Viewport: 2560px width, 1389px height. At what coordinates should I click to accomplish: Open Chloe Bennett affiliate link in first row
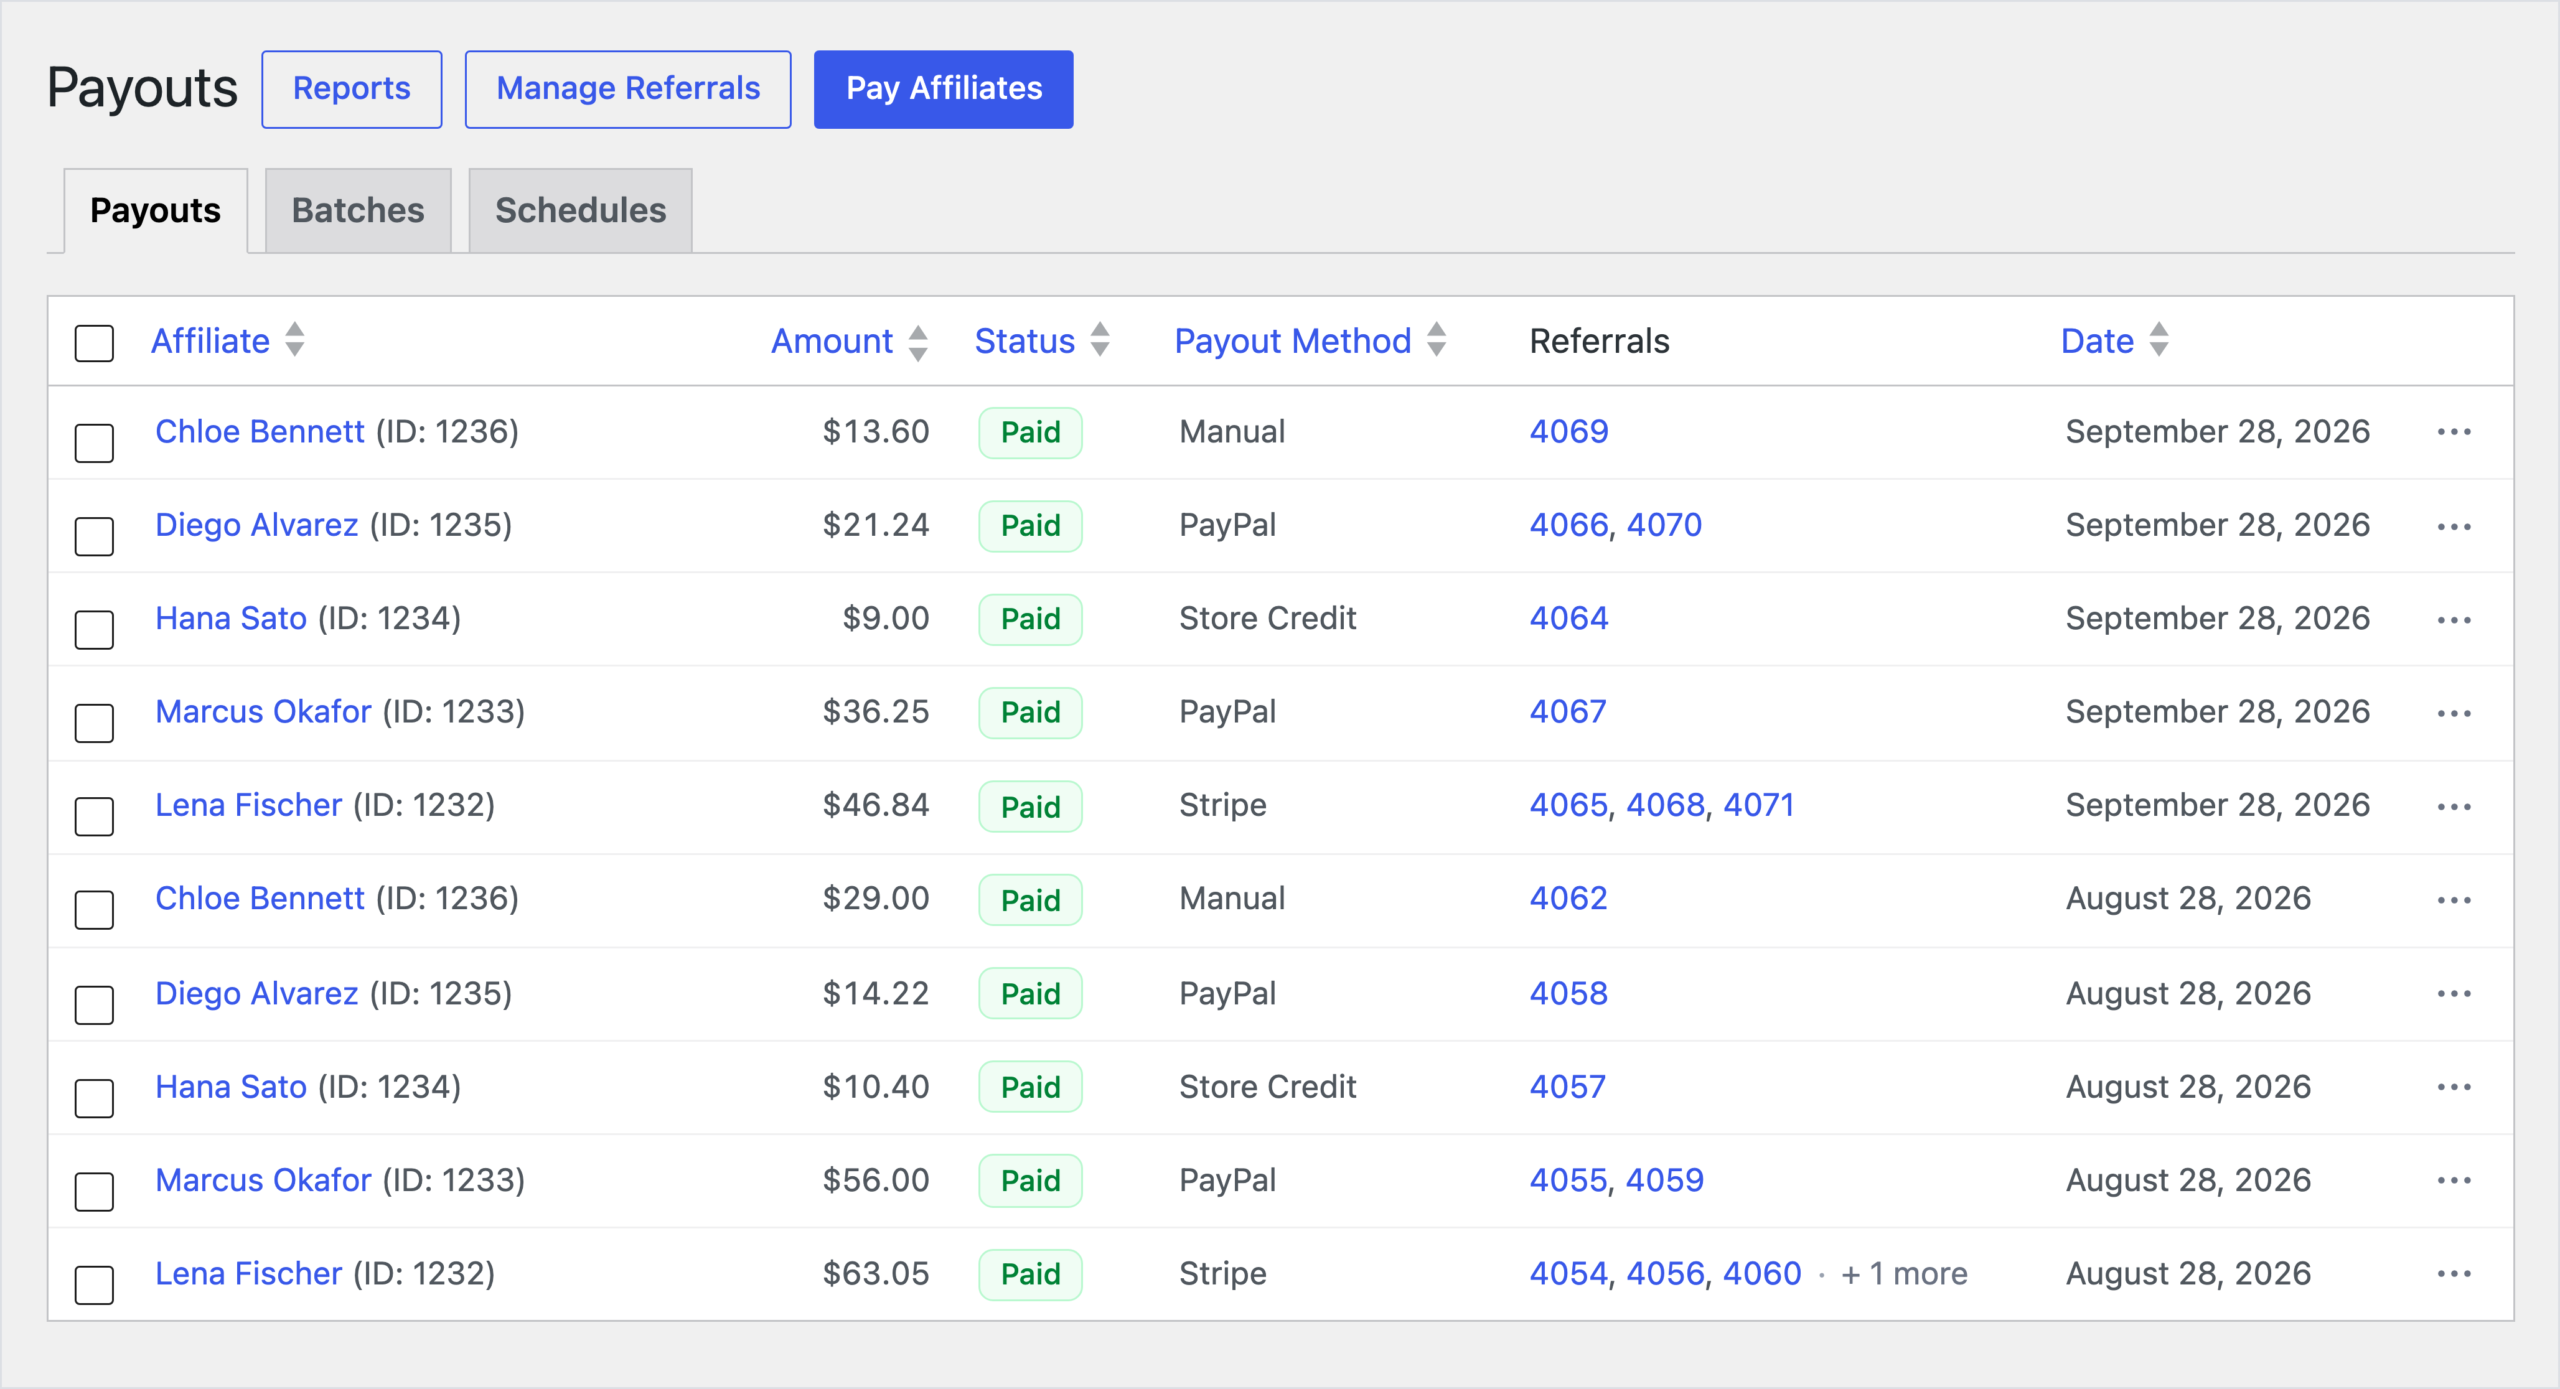click(260, 431)
